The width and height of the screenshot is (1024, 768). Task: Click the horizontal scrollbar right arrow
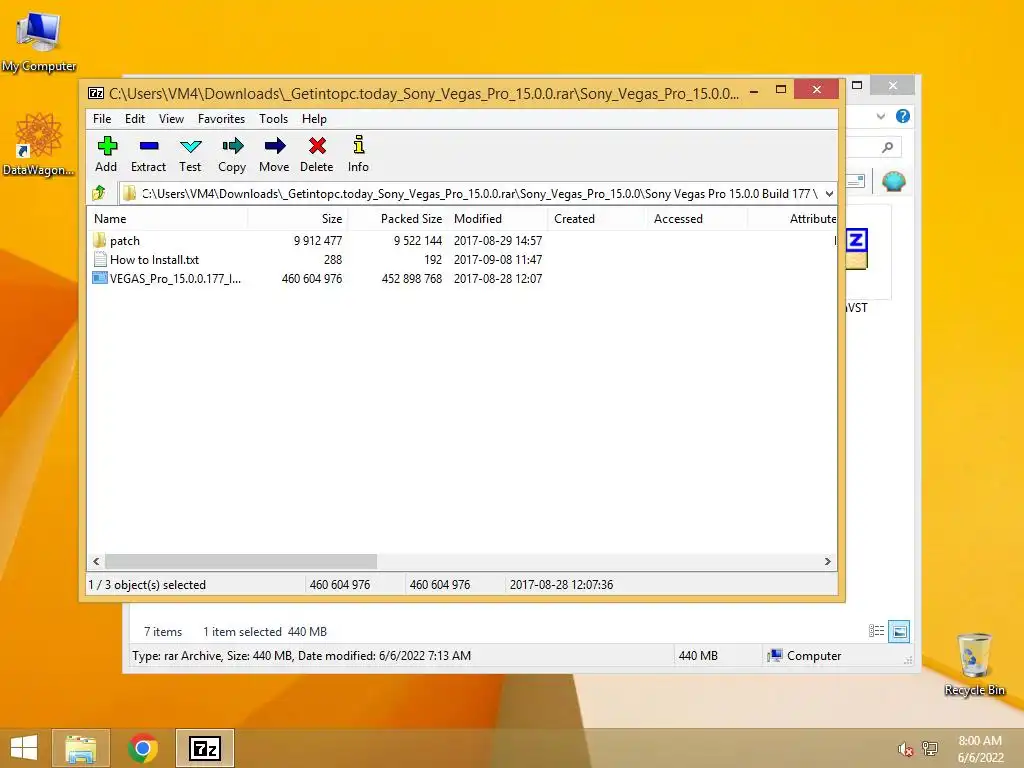[827, 562]
